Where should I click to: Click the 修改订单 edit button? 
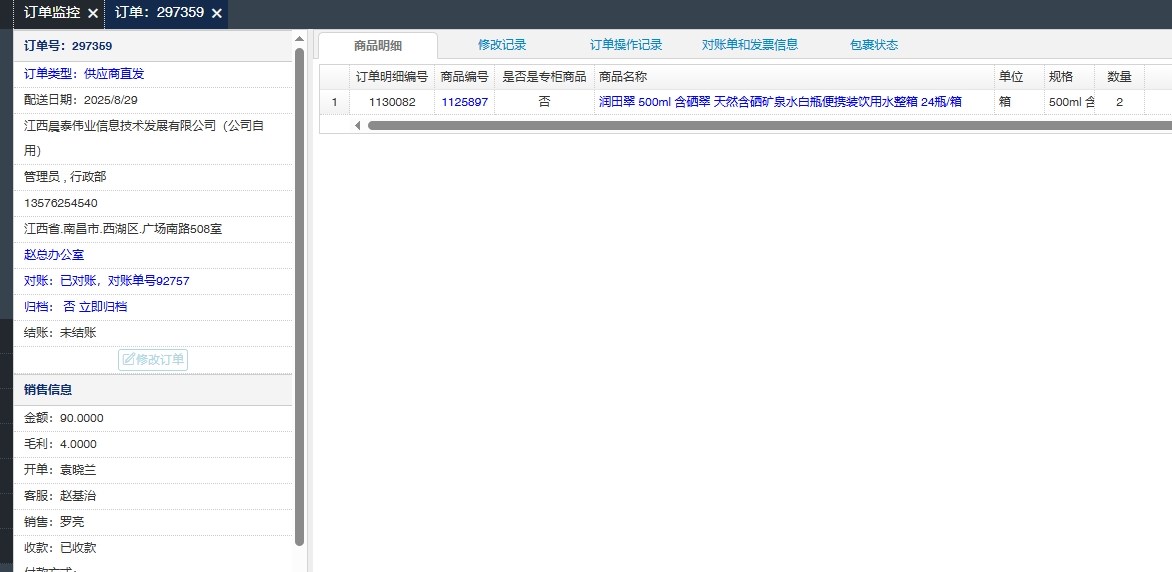tap(153, 360)
